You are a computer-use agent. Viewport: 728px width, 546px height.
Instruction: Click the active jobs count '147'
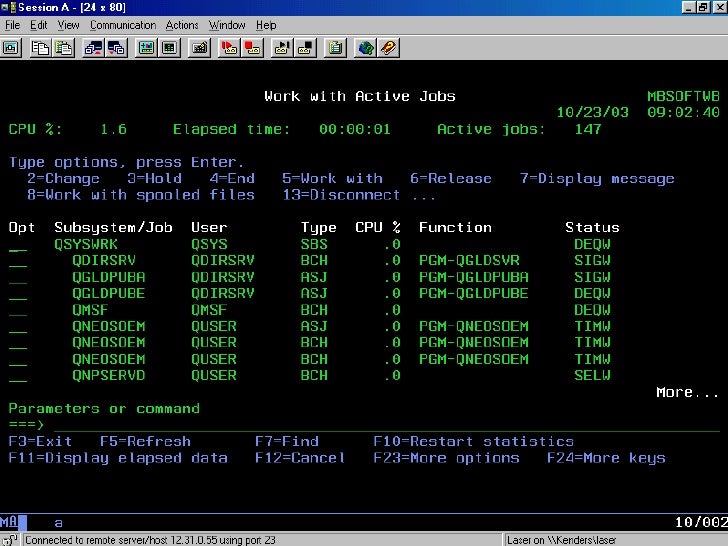click(588, 129)
